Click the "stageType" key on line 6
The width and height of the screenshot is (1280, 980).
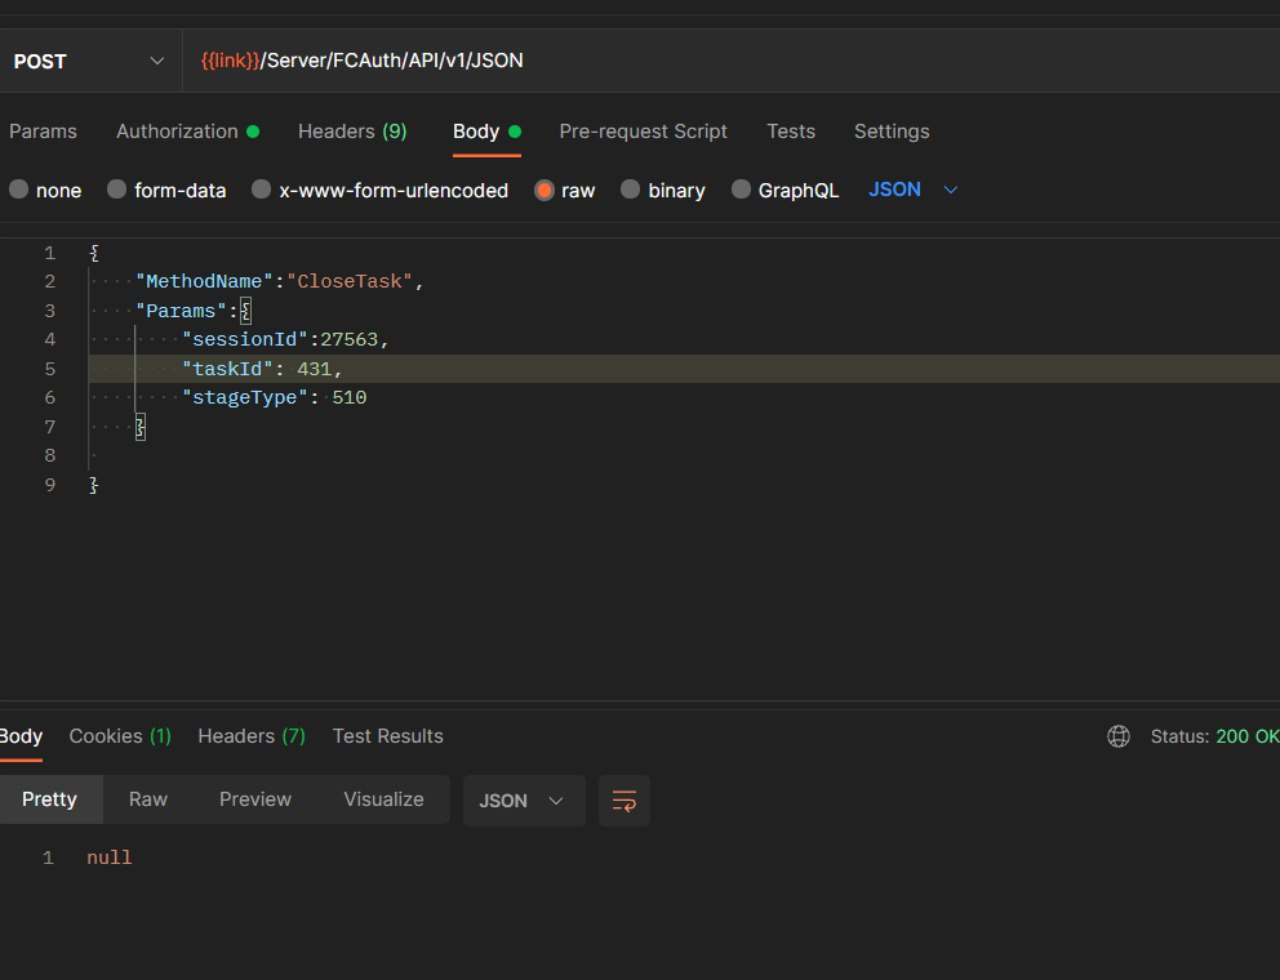[245, 398]
